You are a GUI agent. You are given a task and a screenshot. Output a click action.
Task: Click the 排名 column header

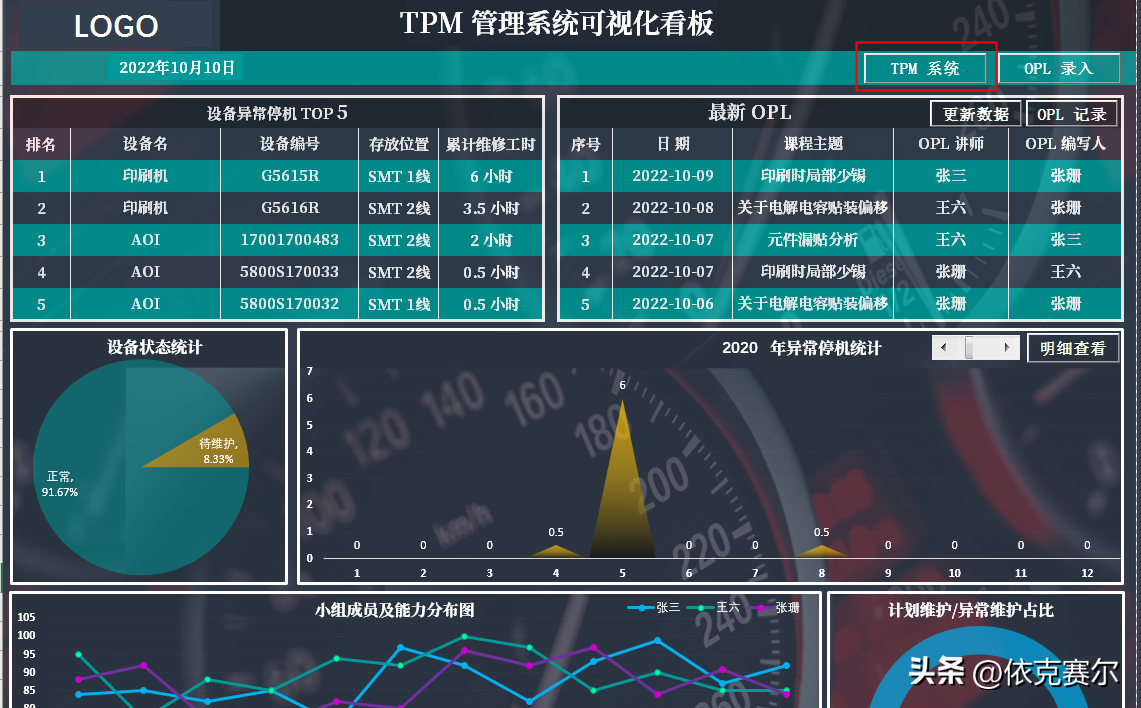tap(41, 144)
